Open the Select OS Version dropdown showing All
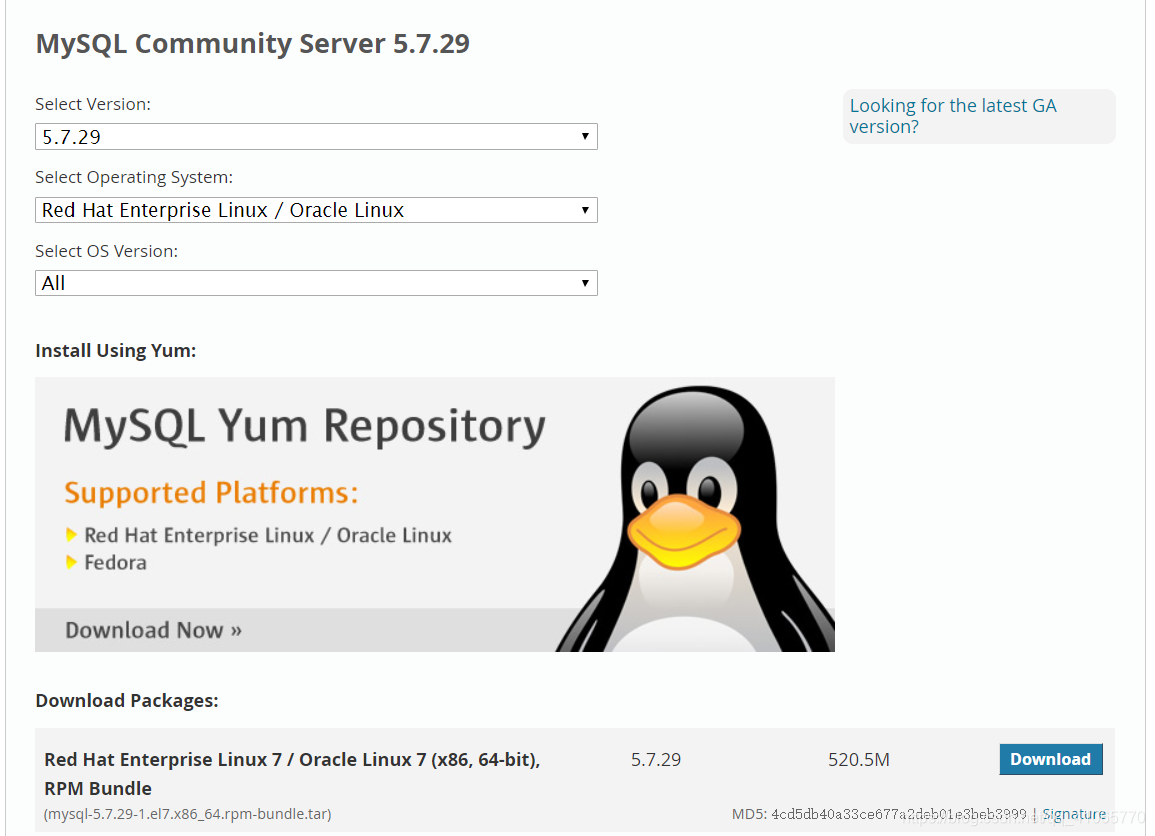The width and height of the screenshot is (1155, 836). click(x=316, y=283)
